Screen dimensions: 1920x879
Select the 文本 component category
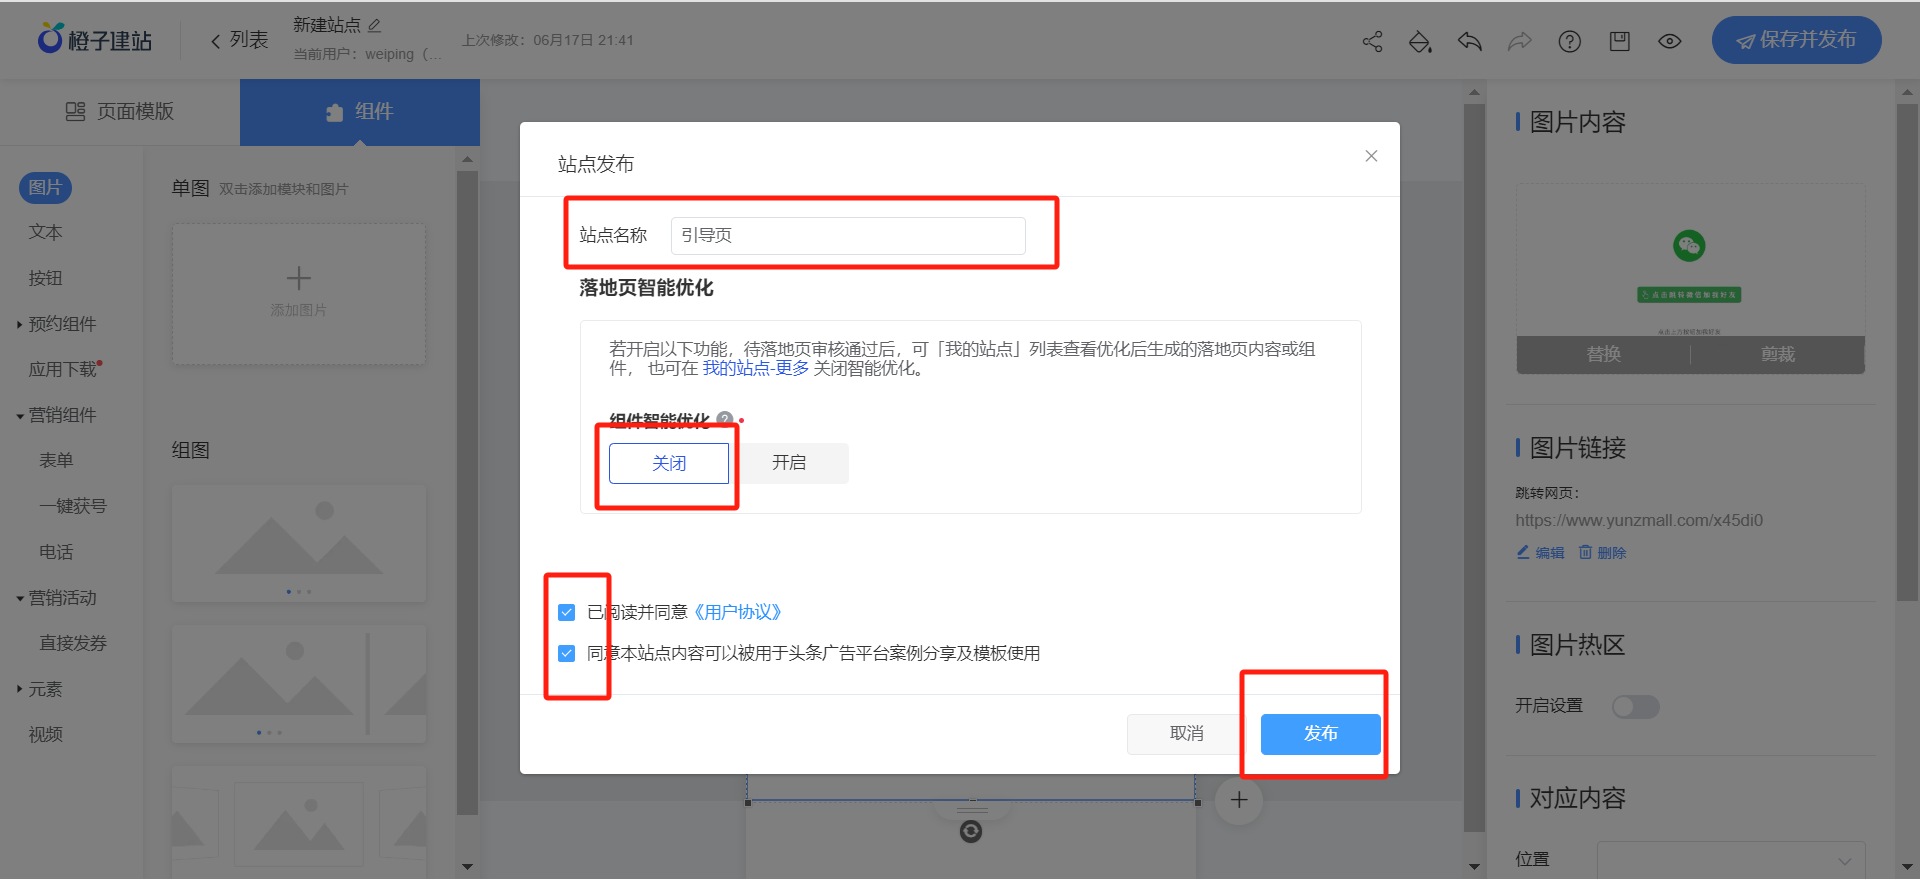point(45,232)
